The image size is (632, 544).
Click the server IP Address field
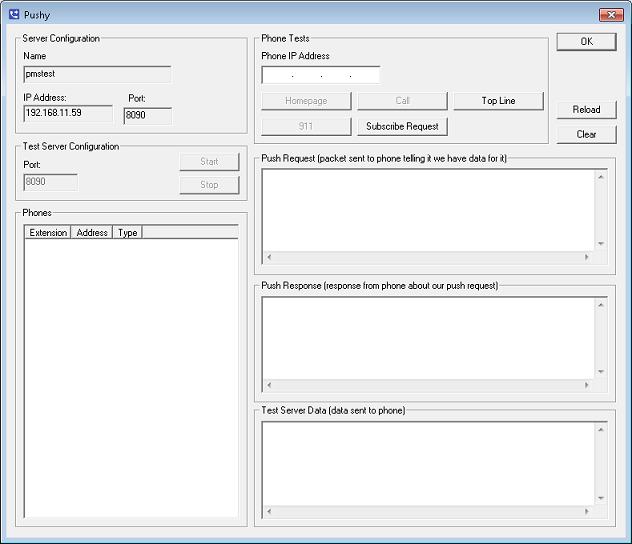tap(68, 113)
